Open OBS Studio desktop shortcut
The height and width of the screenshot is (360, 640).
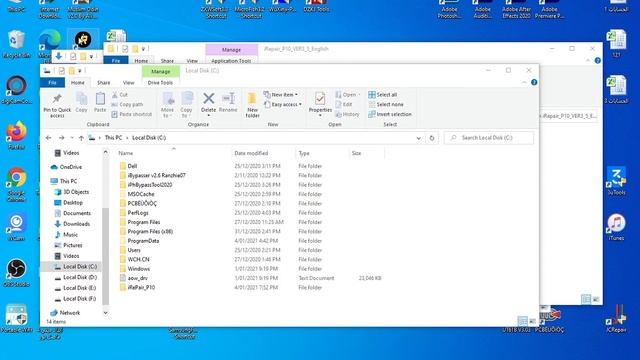[16, 272]
